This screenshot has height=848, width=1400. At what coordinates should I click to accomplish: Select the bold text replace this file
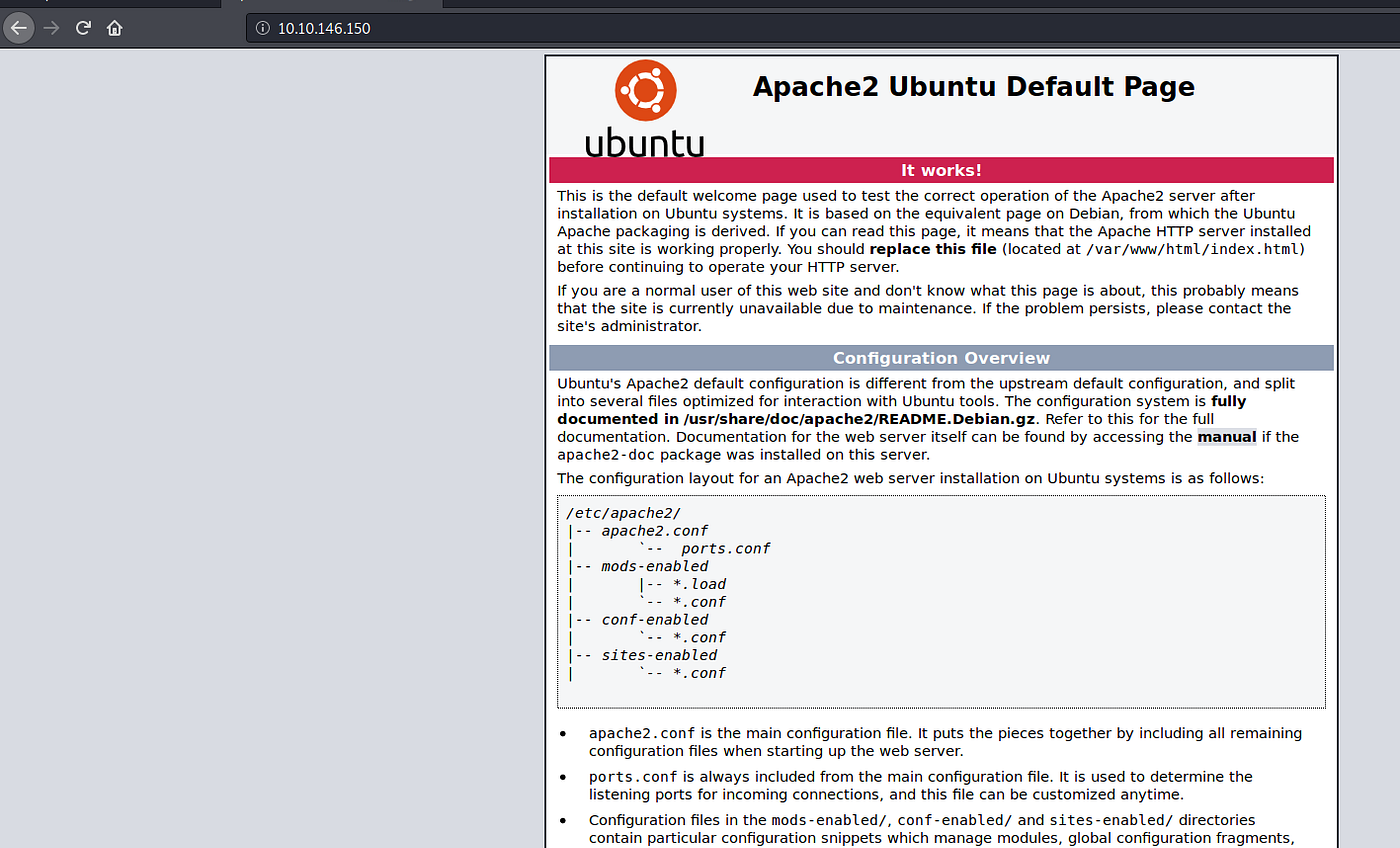coord(933,249)
